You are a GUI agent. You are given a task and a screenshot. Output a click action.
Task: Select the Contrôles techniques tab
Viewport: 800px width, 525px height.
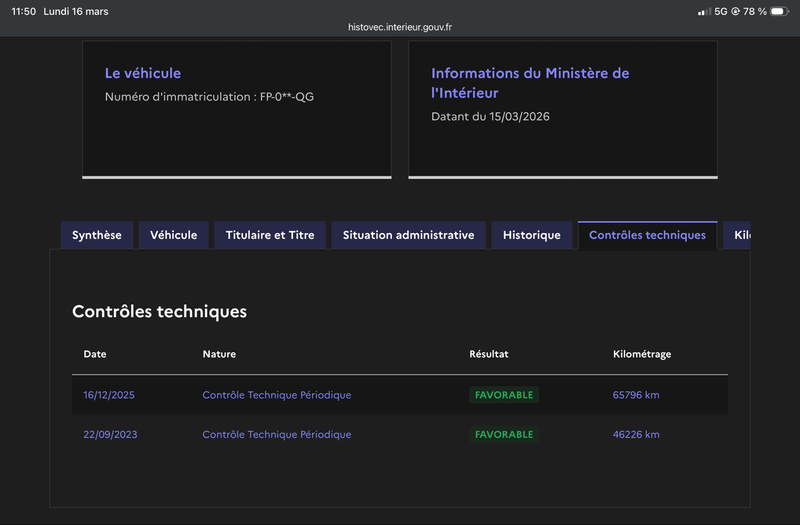pos(647,235)
